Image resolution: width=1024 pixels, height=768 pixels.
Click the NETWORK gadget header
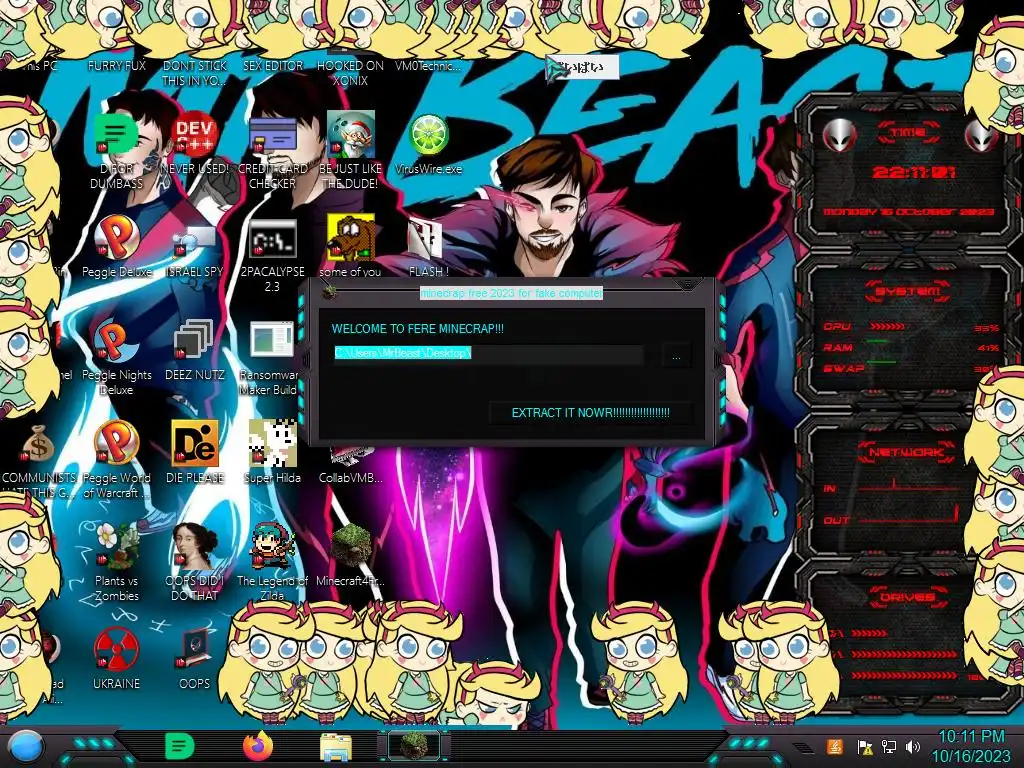click(x=906, y=452)
